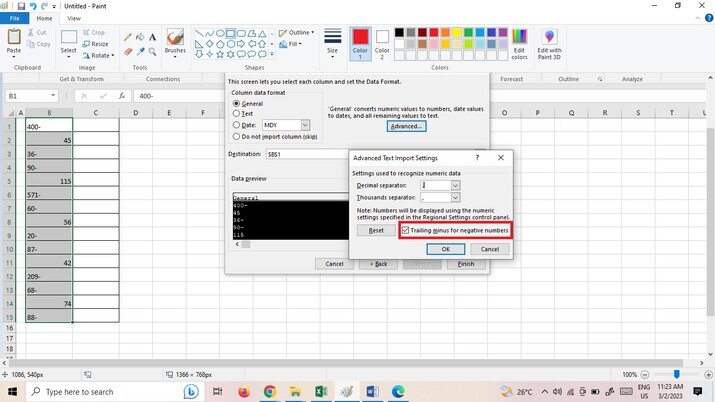Open Word from the taskbar
The height and width of the screenshot is (402, 715).
[372, 392]
